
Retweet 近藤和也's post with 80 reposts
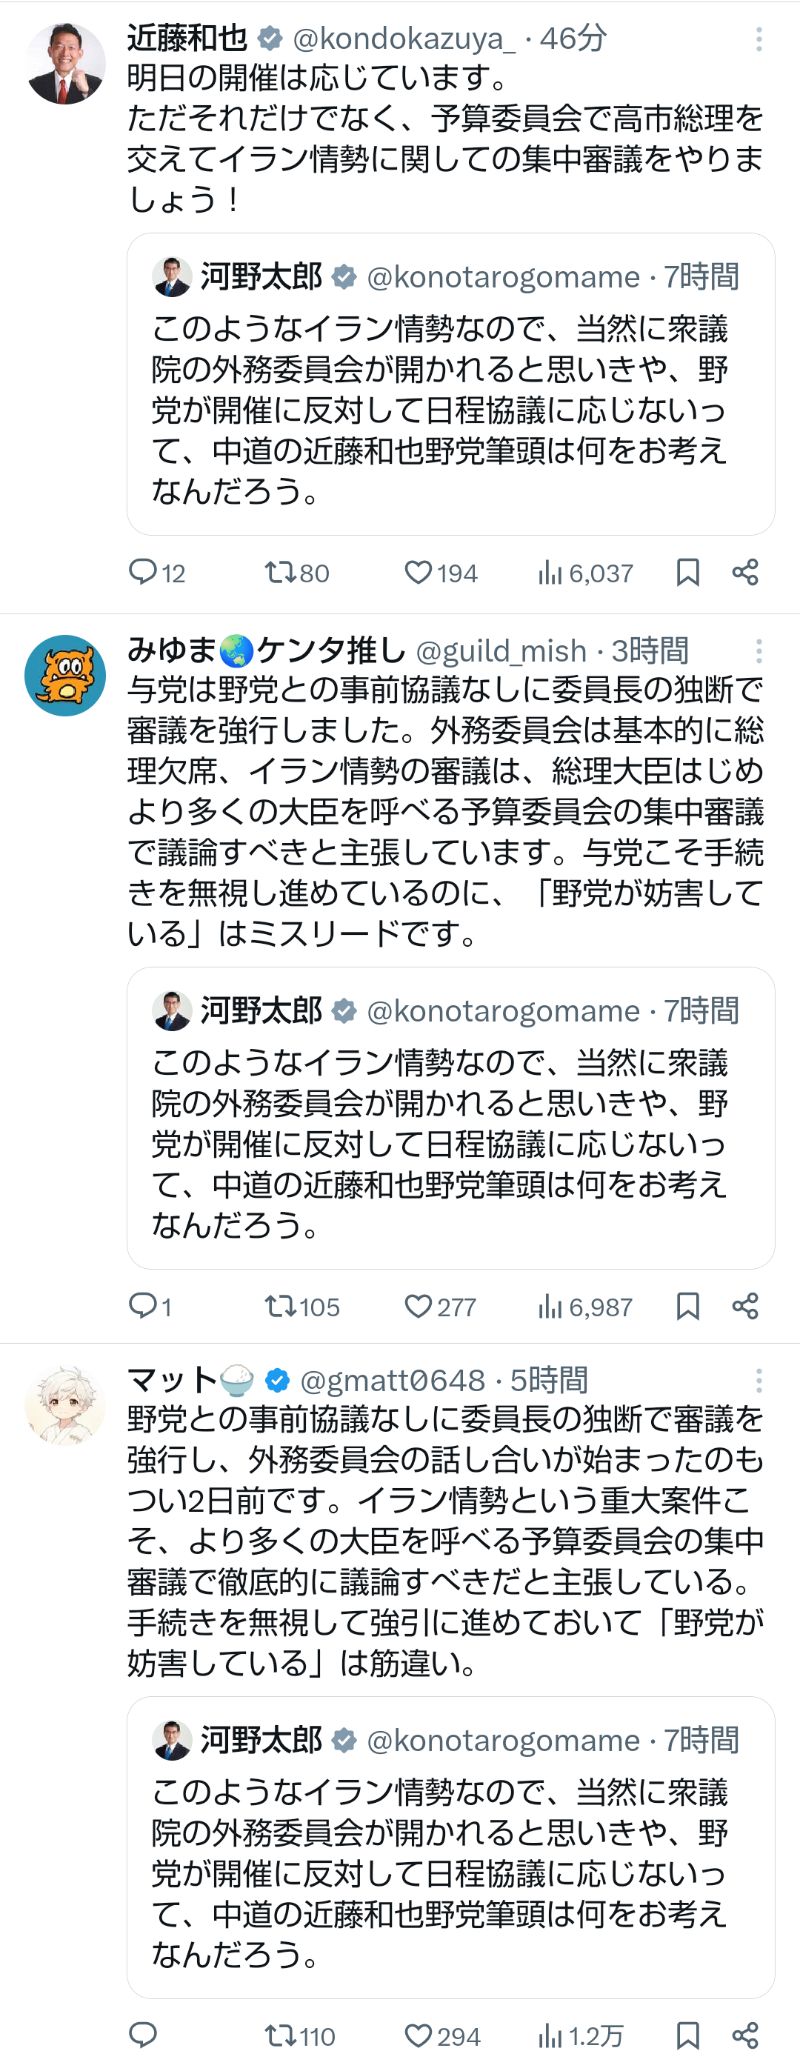pos(279,572)
